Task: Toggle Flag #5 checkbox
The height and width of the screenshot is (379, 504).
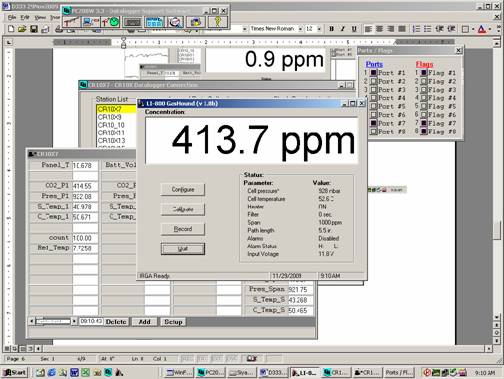Action: (x=424, y=106)
